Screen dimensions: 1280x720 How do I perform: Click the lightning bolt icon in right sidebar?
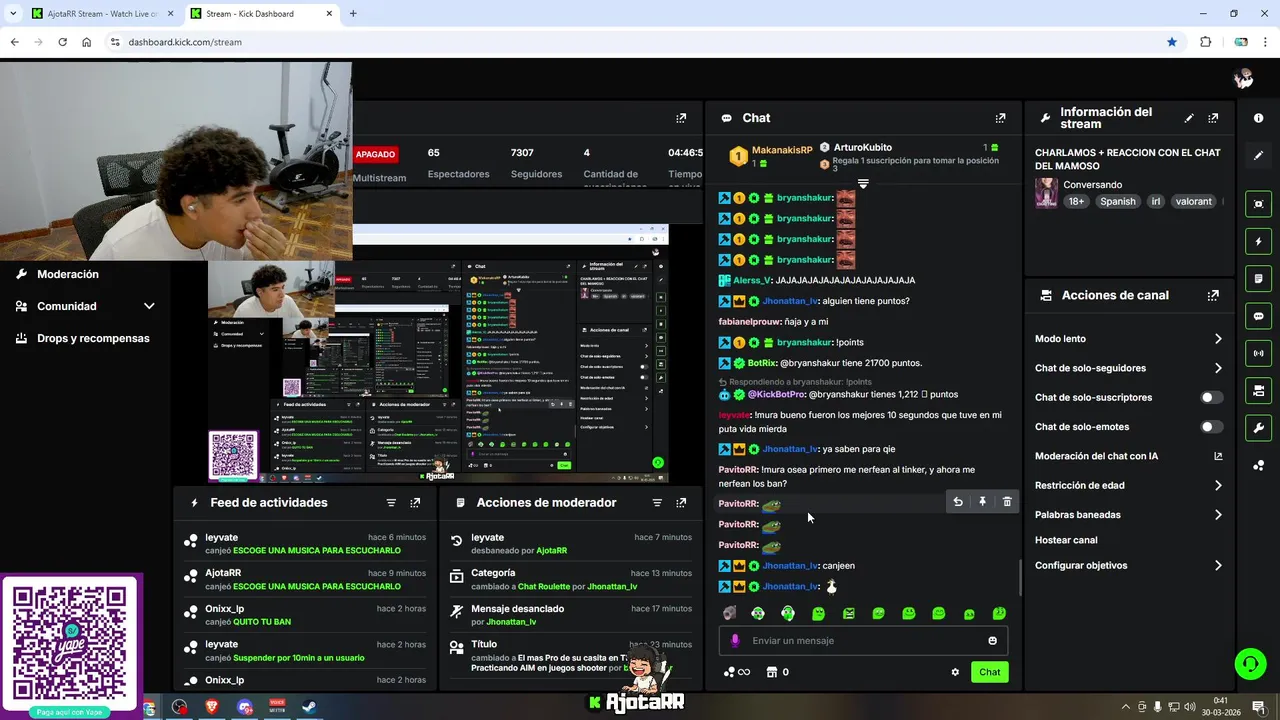[1258, 241]
